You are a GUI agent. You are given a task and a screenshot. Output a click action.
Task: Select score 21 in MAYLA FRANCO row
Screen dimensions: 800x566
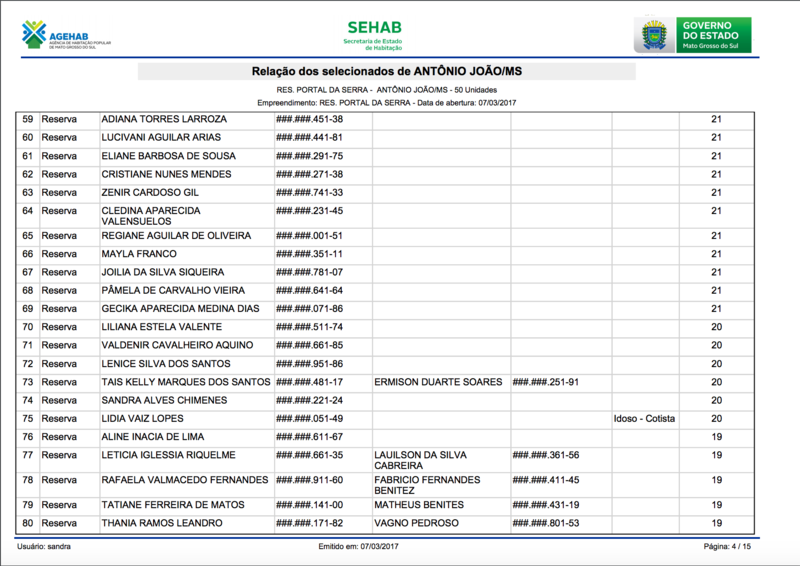[x=716, y=254]
